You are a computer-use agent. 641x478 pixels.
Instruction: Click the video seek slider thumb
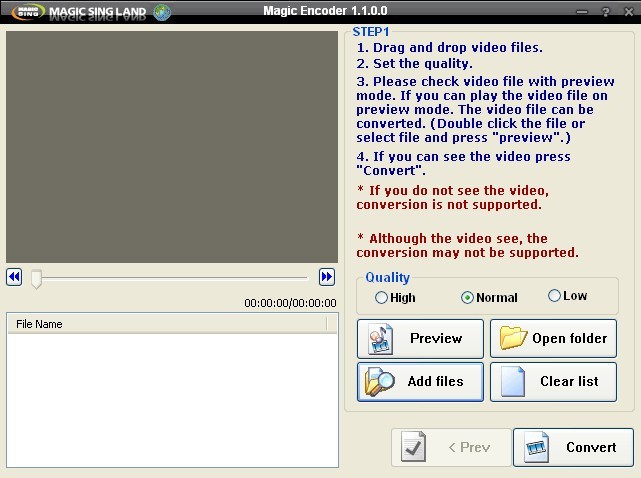(36, 279)
